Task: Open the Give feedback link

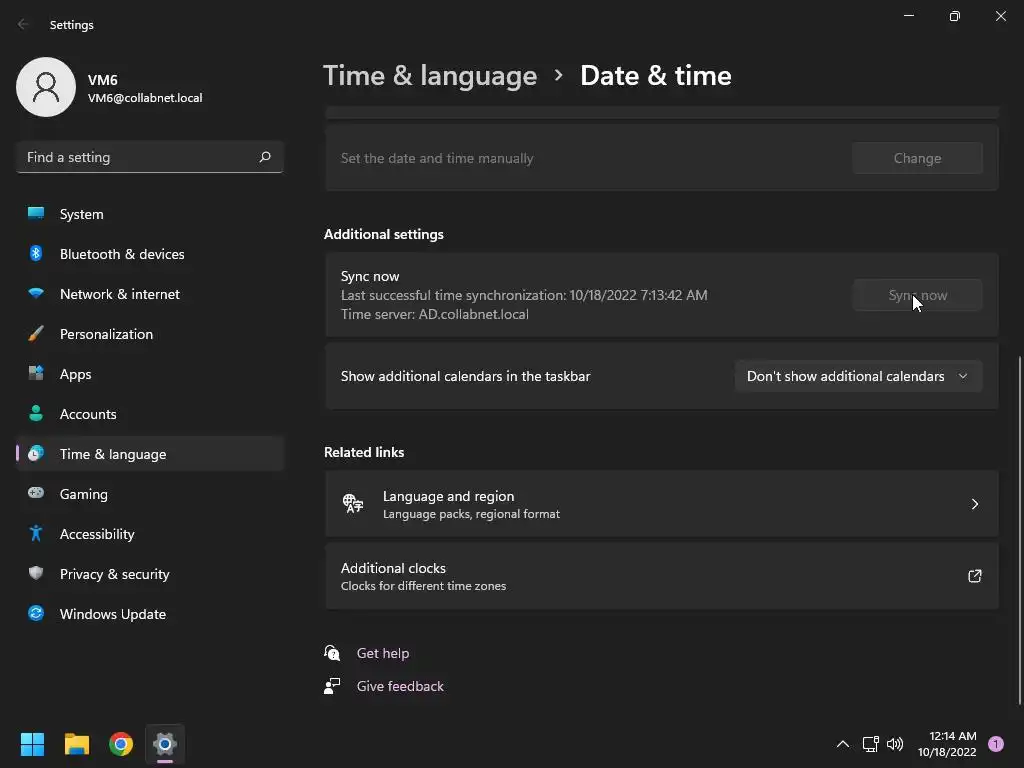Action: pyautogui.click(x=400, y=686)
